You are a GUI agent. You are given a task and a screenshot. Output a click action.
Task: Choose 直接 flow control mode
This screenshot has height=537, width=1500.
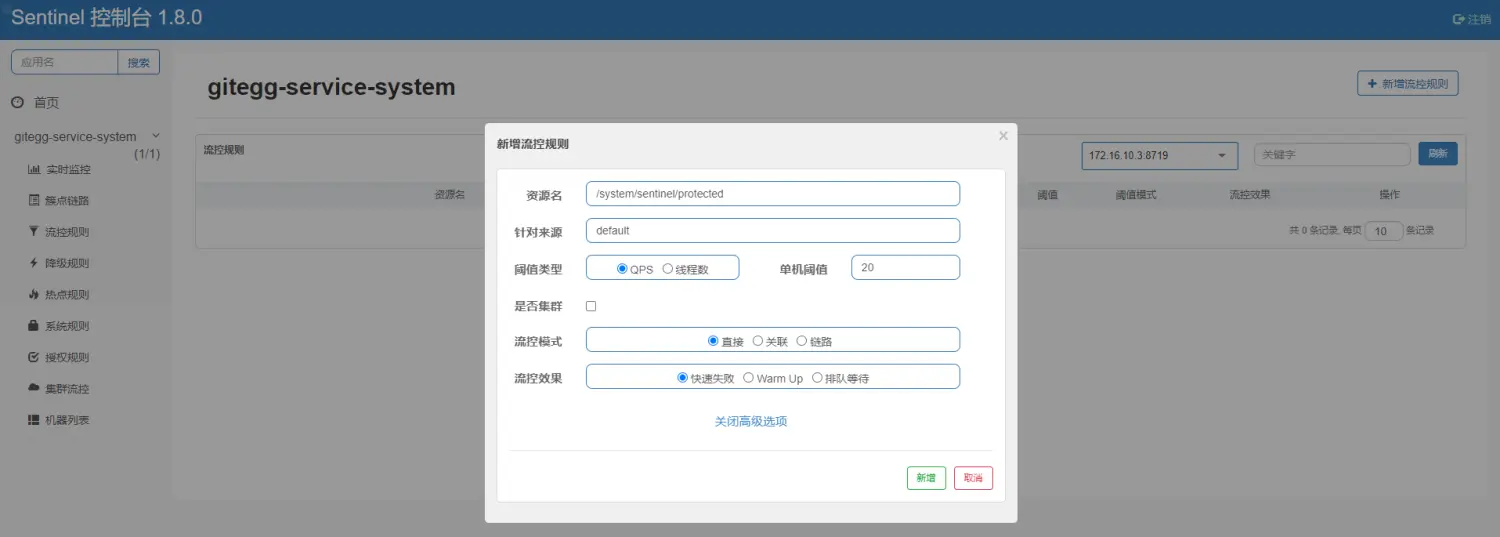[713, 341]
